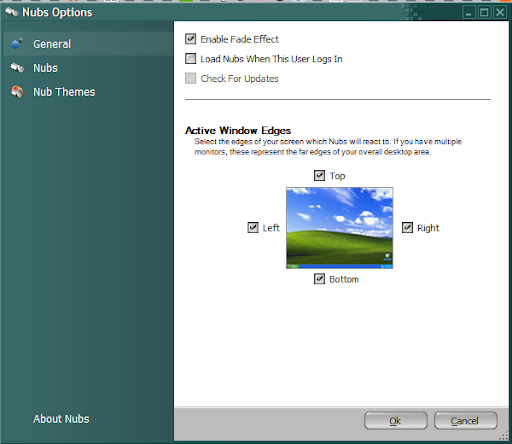Toggle the Check For Updates checkbox
The image size is (512, 444).
190,78
